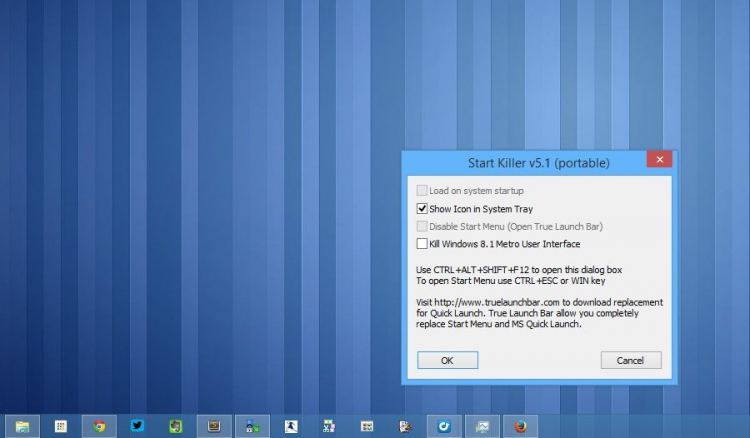Viewport: 750px width, 438px height.
Task: Launch Firefox from the taskbar
Action: pyautogui.click(x=520, y=426)
